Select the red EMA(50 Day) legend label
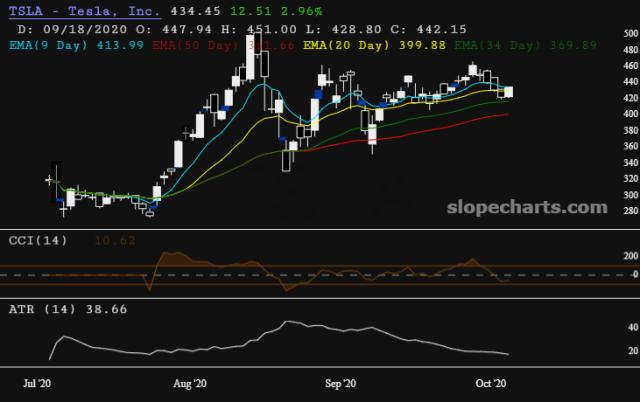Image resolution: width=640 pixels, height=402 pixels. pyautogui.click(x=223, y=45)
